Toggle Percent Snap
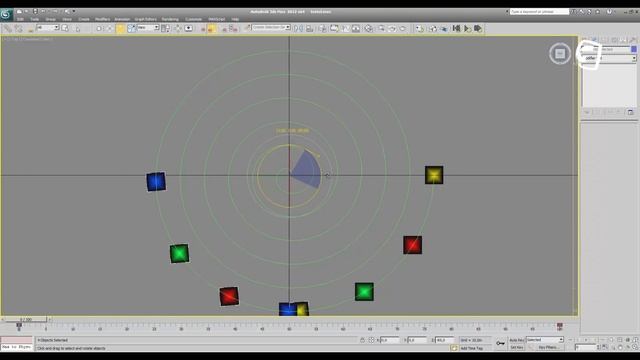640x360 pixels. click(223, 29)
